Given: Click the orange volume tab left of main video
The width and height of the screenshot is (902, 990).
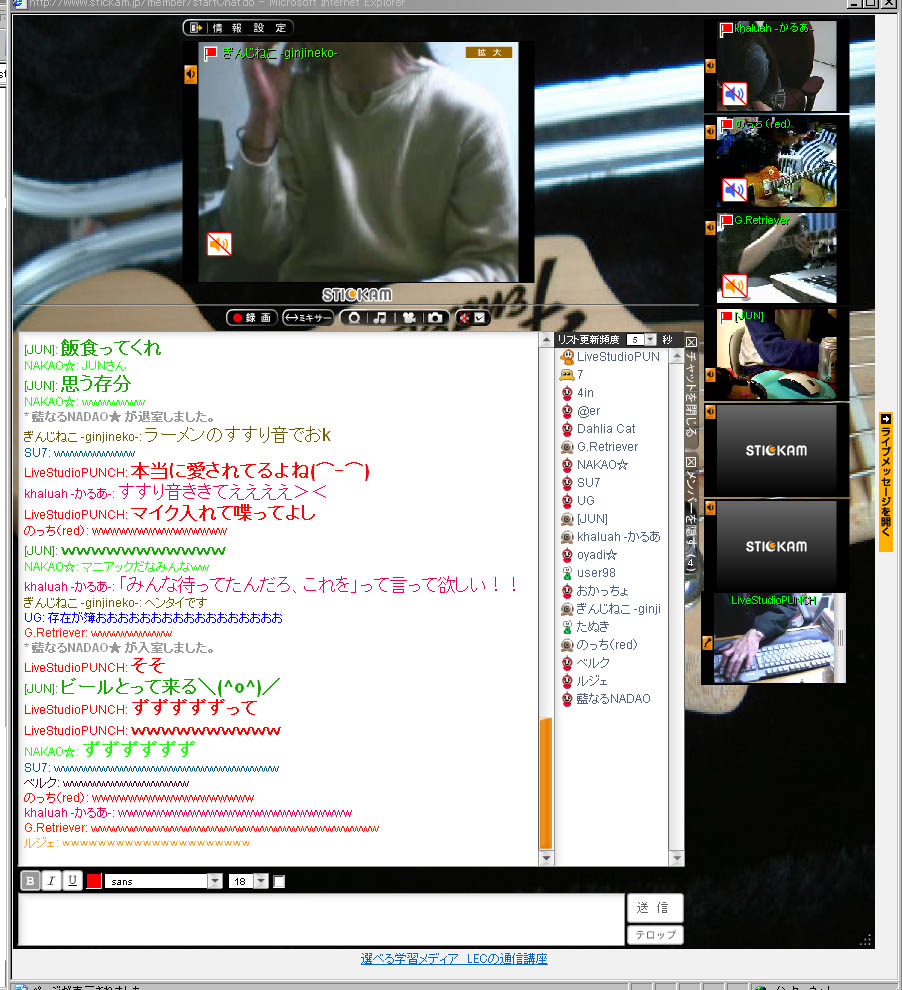Looking at the screenshot, I should (x=191, y=75).
